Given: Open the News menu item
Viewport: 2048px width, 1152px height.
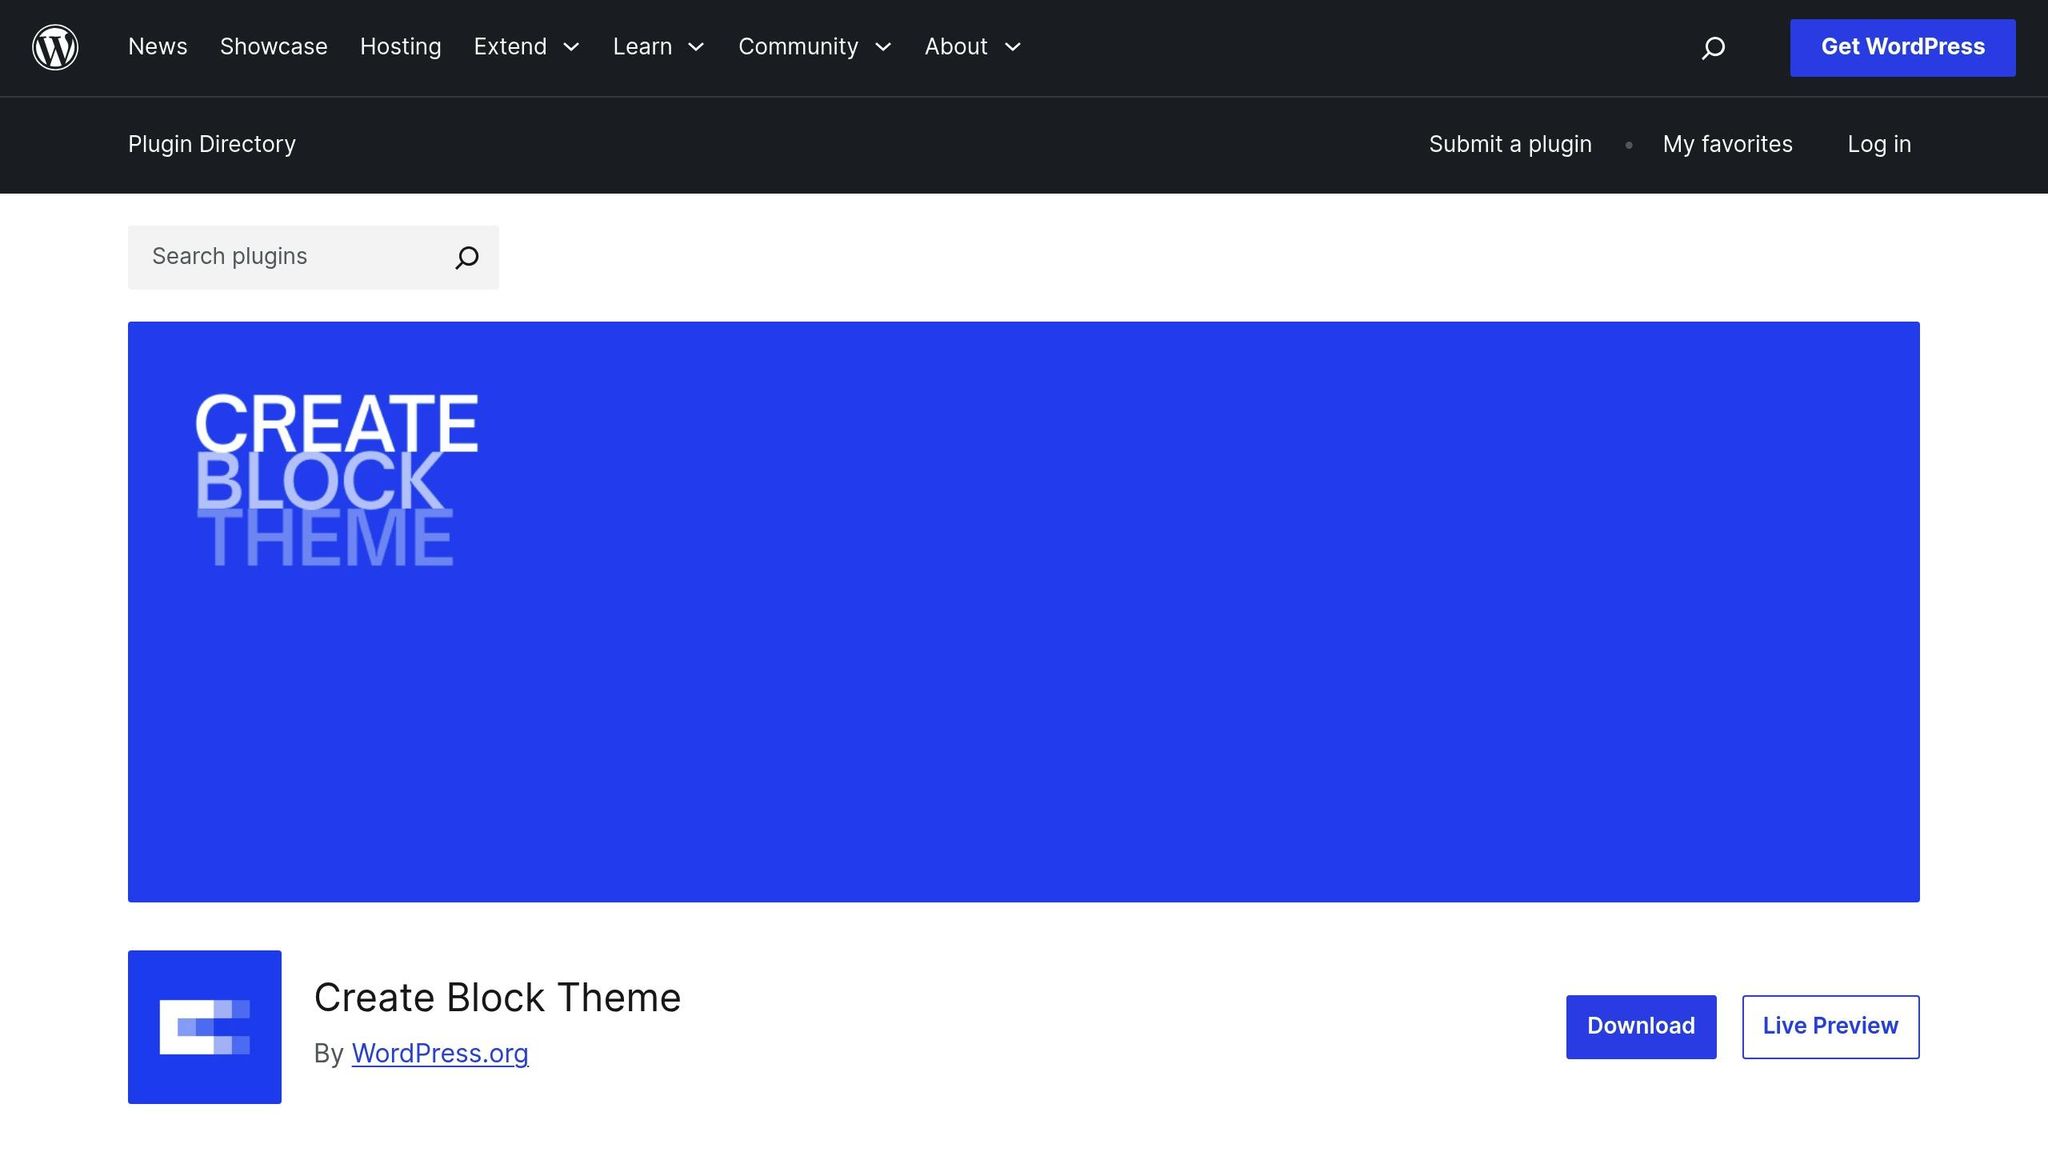Looking at the screenshot, I should [x=157, y=47].
